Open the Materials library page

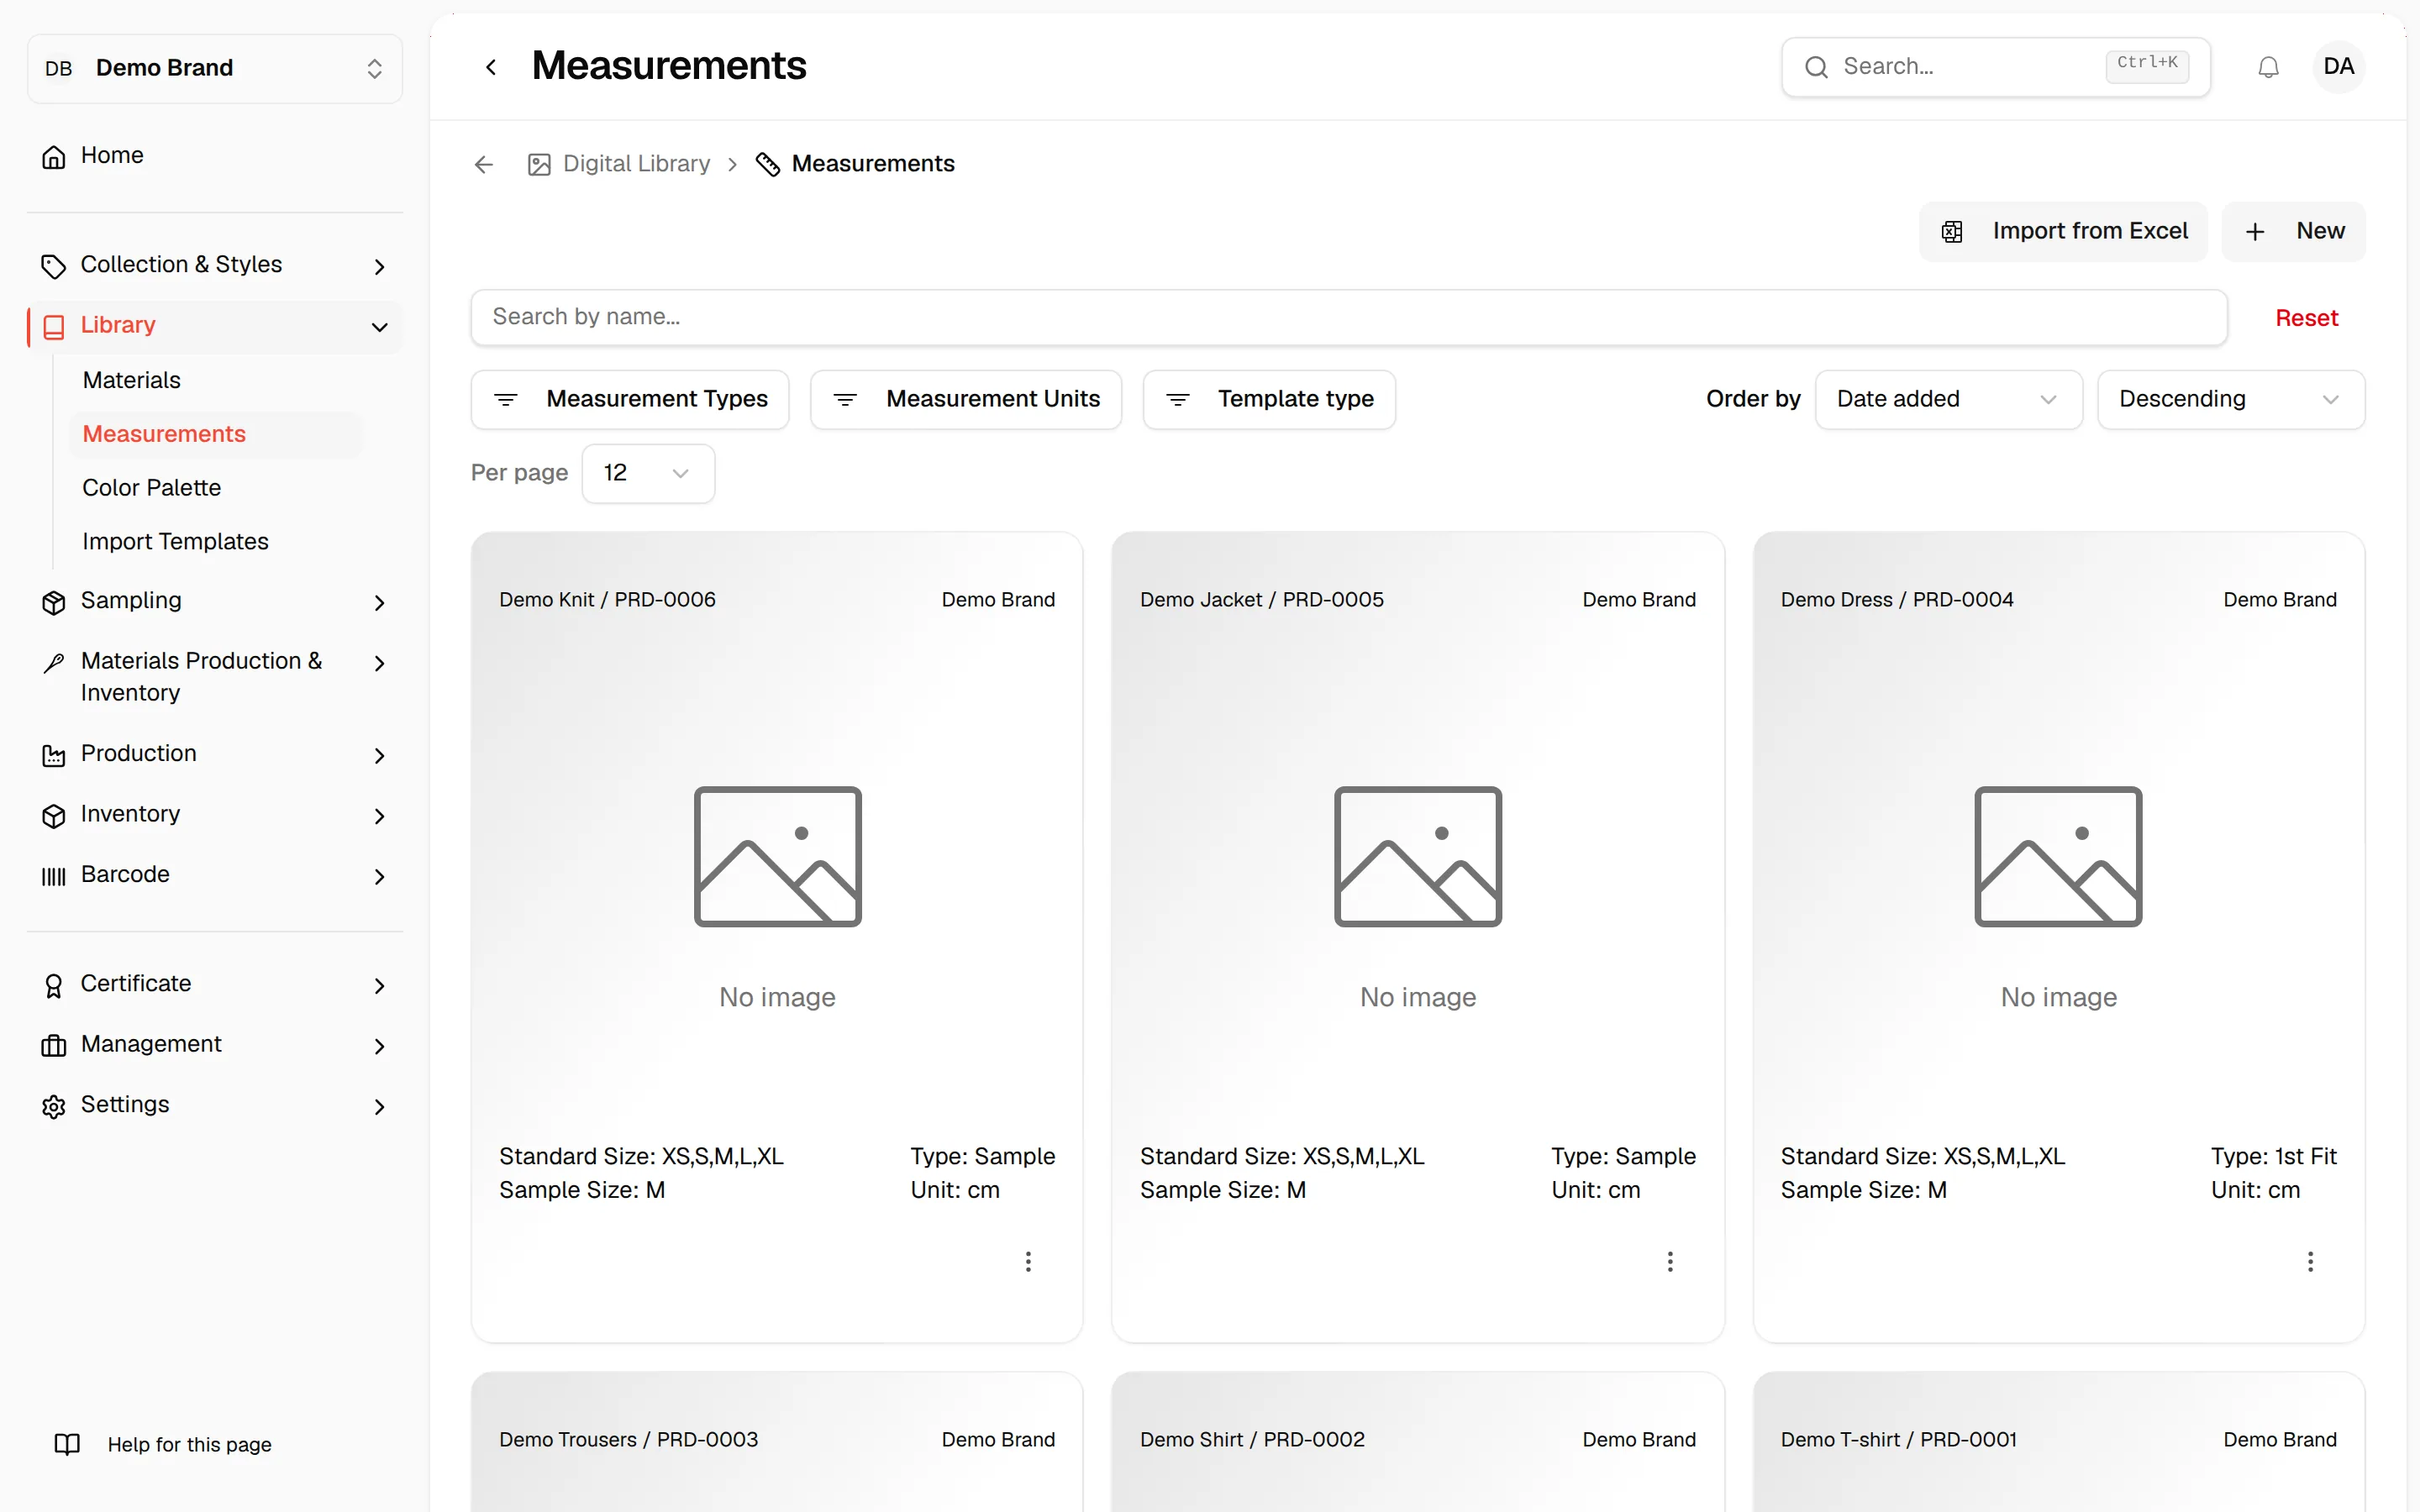[x=131, y=380]
